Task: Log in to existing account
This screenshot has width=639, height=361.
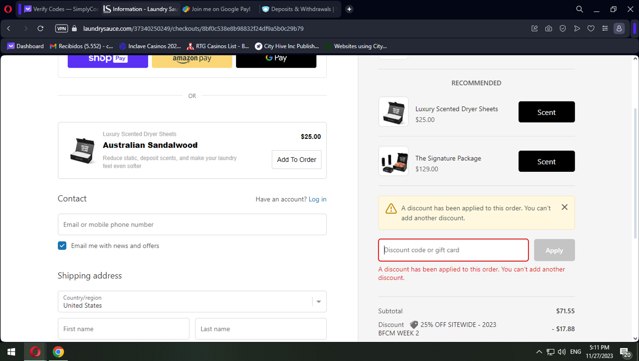Action: pyautogui.click(x=317, y=199)
